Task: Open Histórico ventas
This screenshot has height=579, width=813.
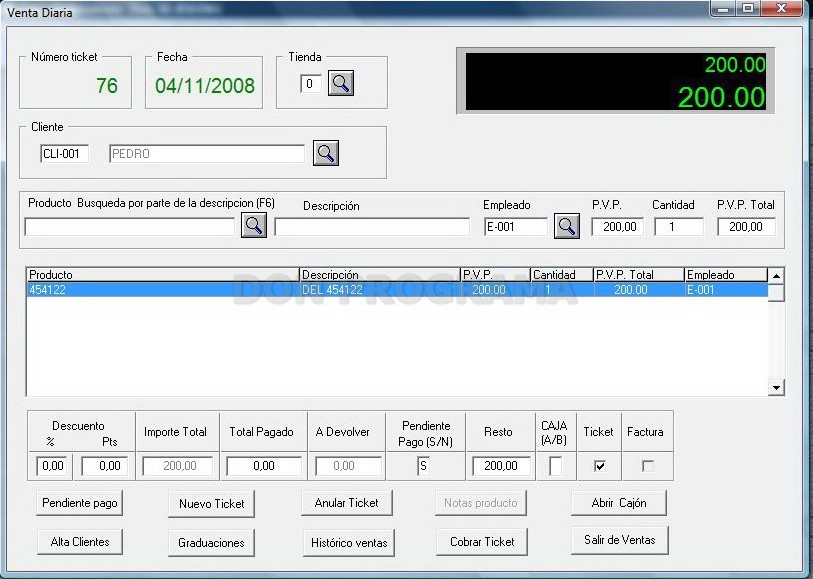Action: click(349, 542)
